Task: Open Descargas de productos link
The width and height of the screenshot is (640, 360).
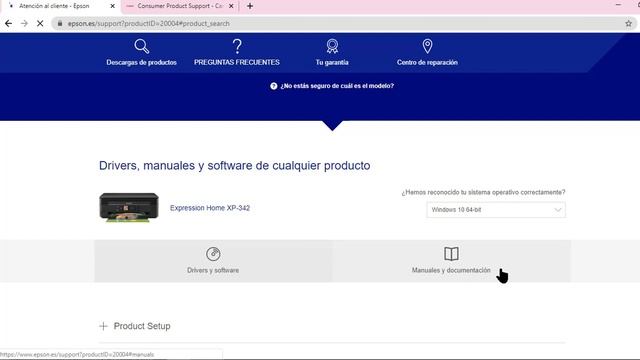Action: pyautogui.click(x=142, y=62)
